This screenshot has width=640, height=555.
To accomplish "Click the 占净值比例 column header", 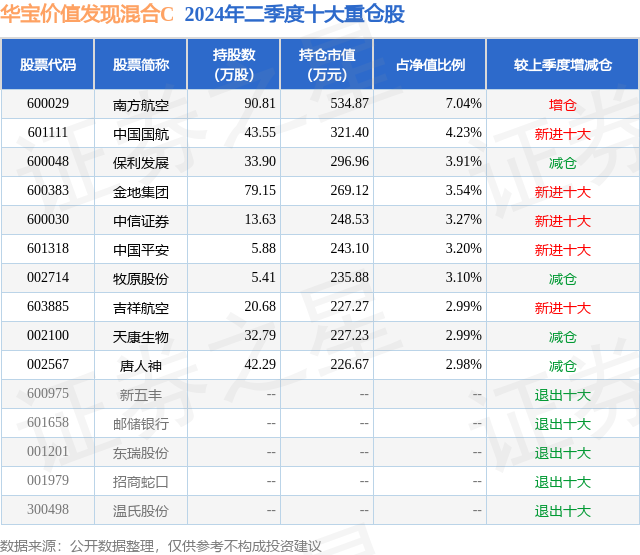I will coord(430,64).
